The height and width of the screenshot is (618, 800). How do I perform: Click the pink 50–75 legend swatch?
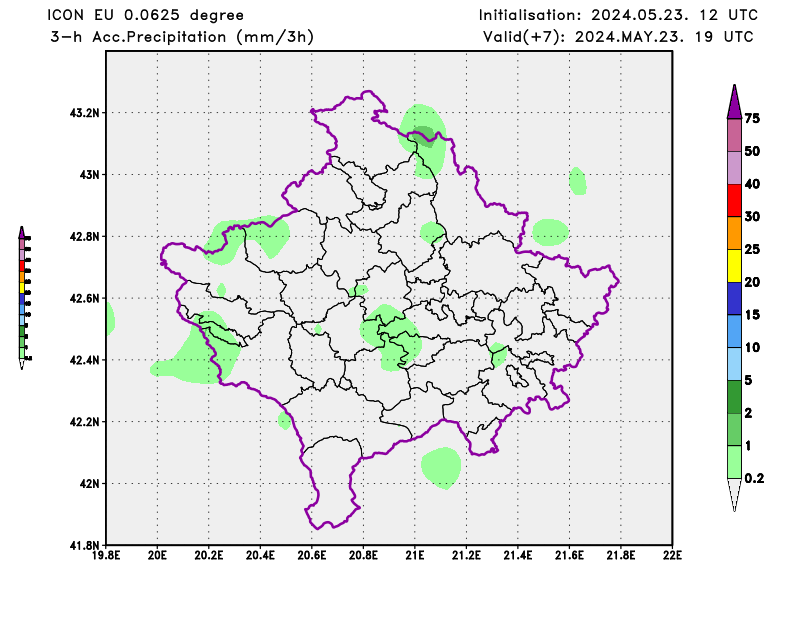click(734, 135)
